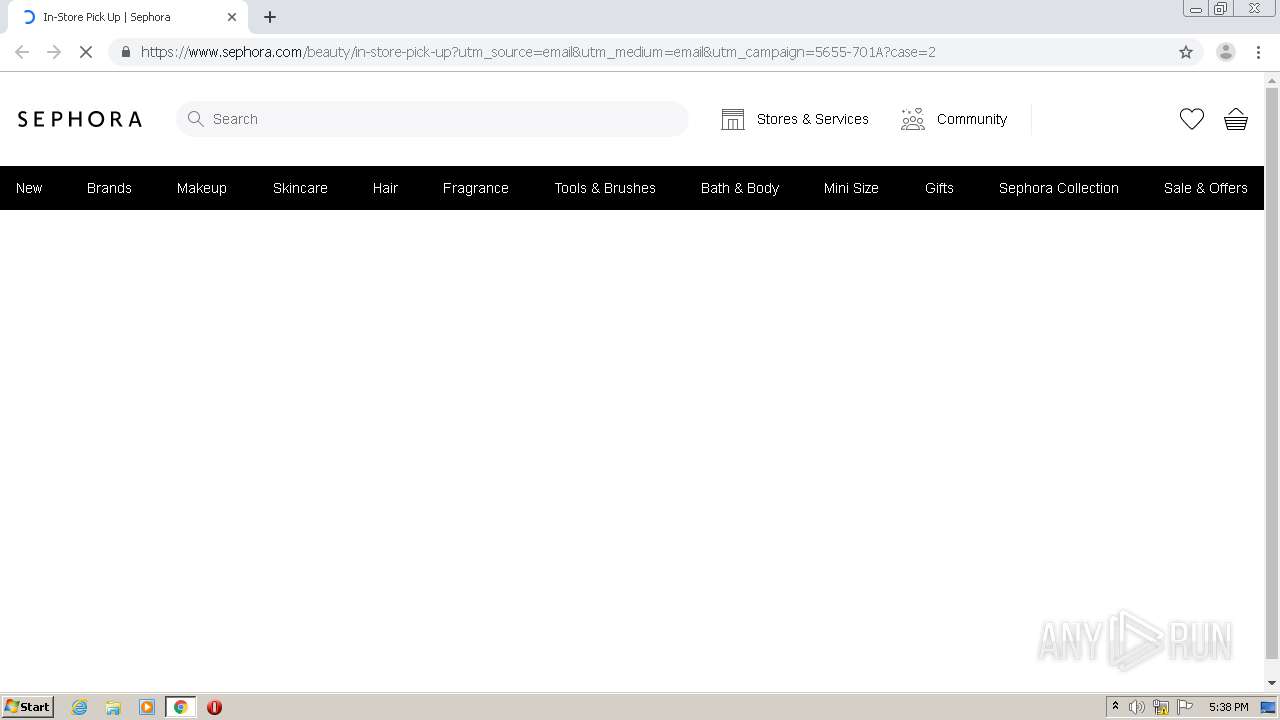Select the In-Store Pick Up browser tab
This screenshot has height=720, width=1280.
tap(128, 17)
